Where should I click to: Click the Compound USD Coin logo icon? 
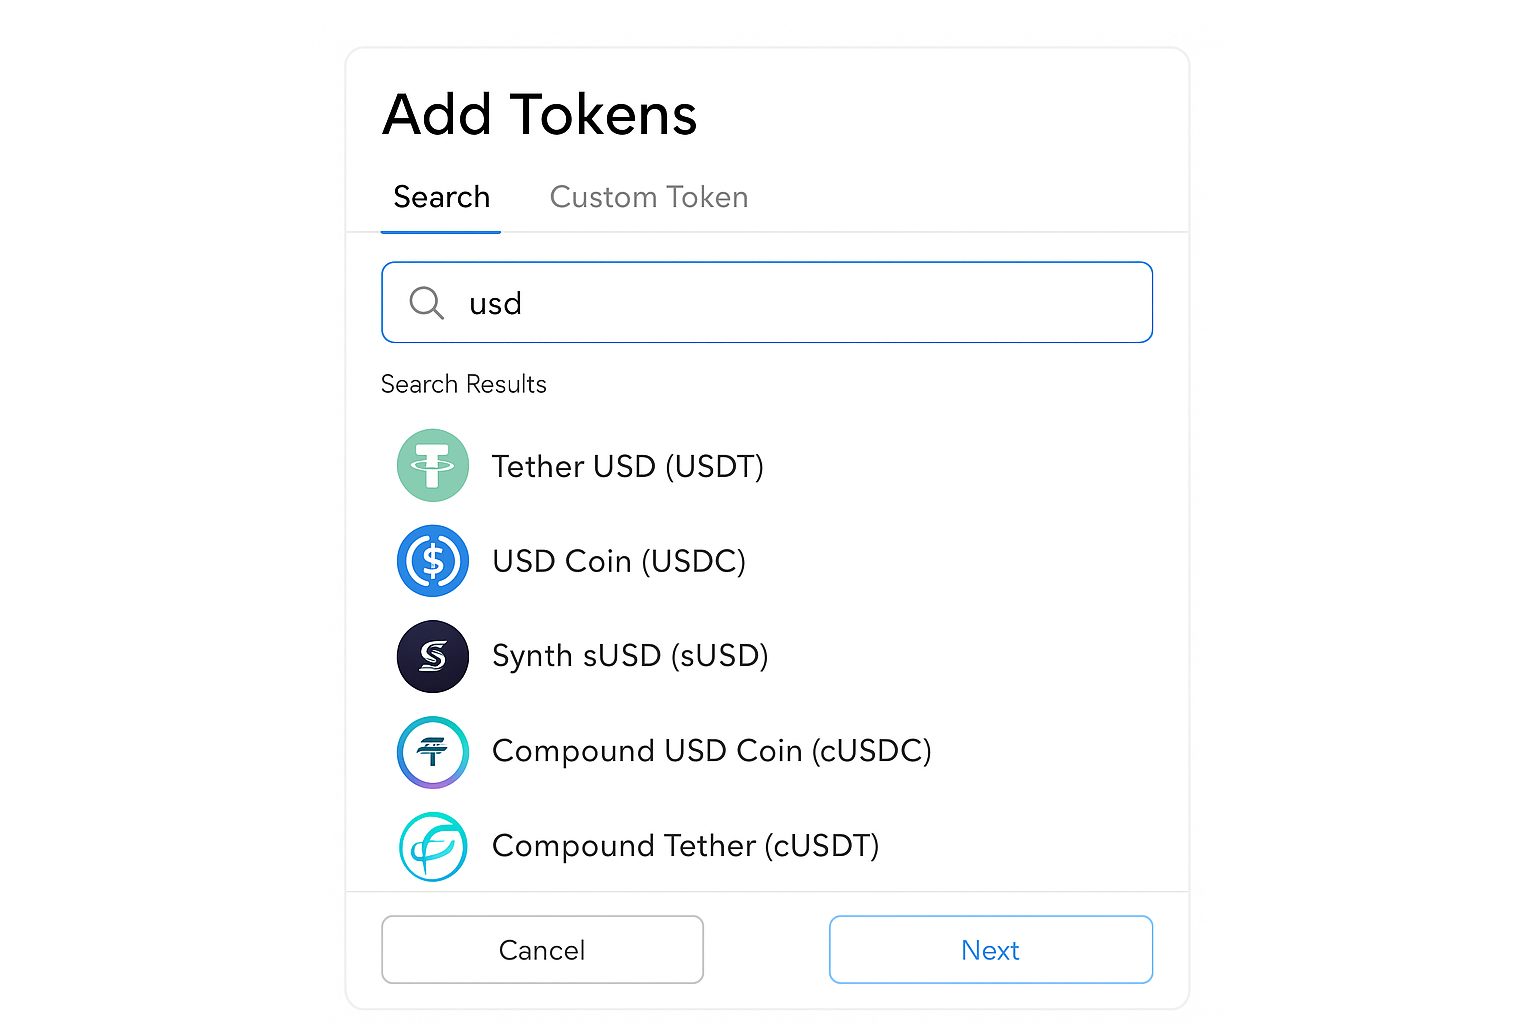433,751
